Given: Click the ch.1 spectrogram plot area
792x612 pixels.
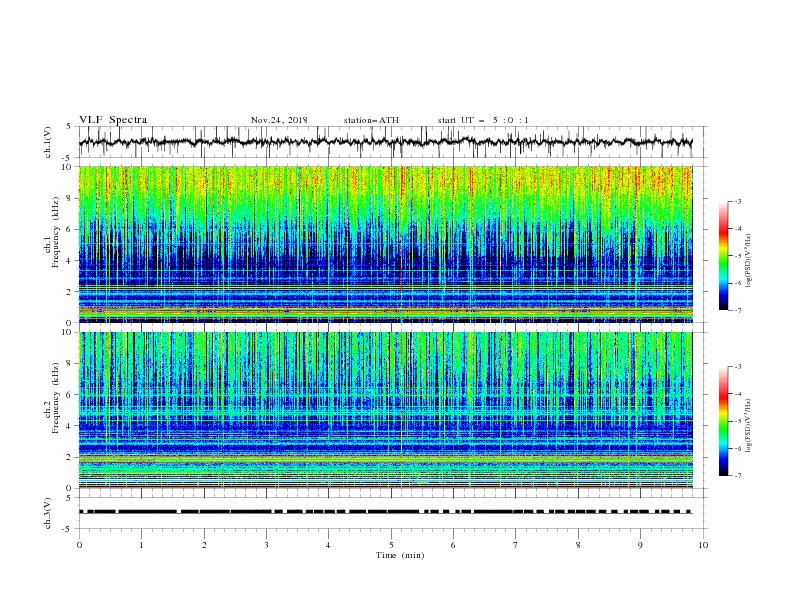Looking at the screenshot, I should (x=386, y=244).
